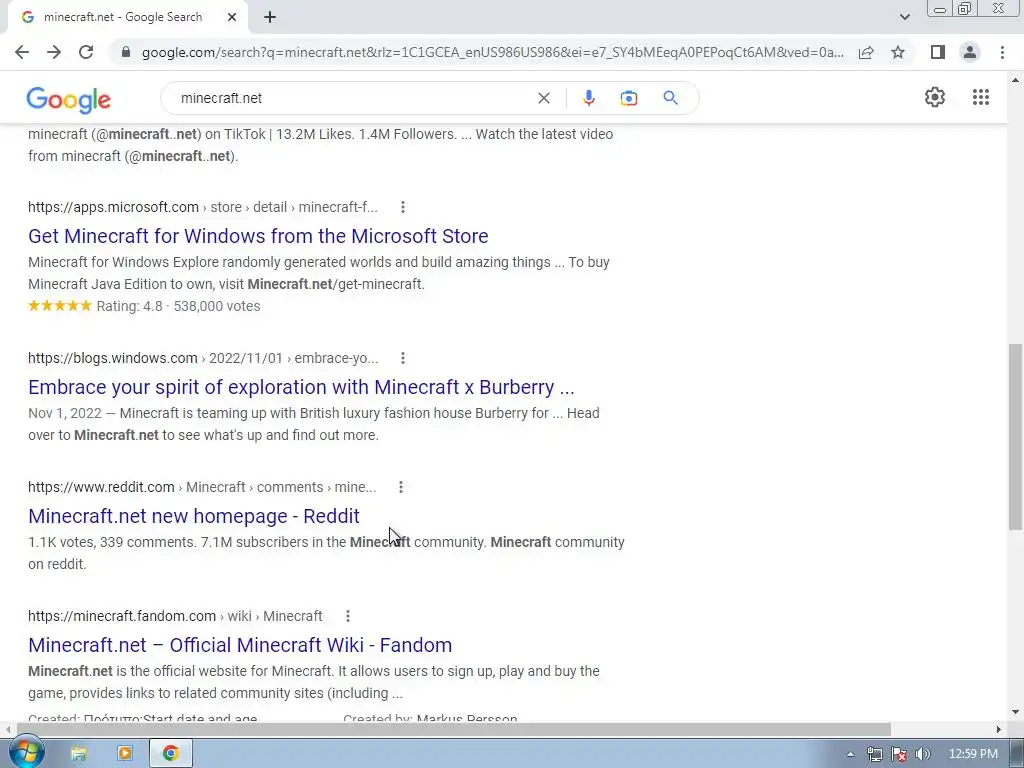
Task: Open network status tray icon
Action: 874,754
